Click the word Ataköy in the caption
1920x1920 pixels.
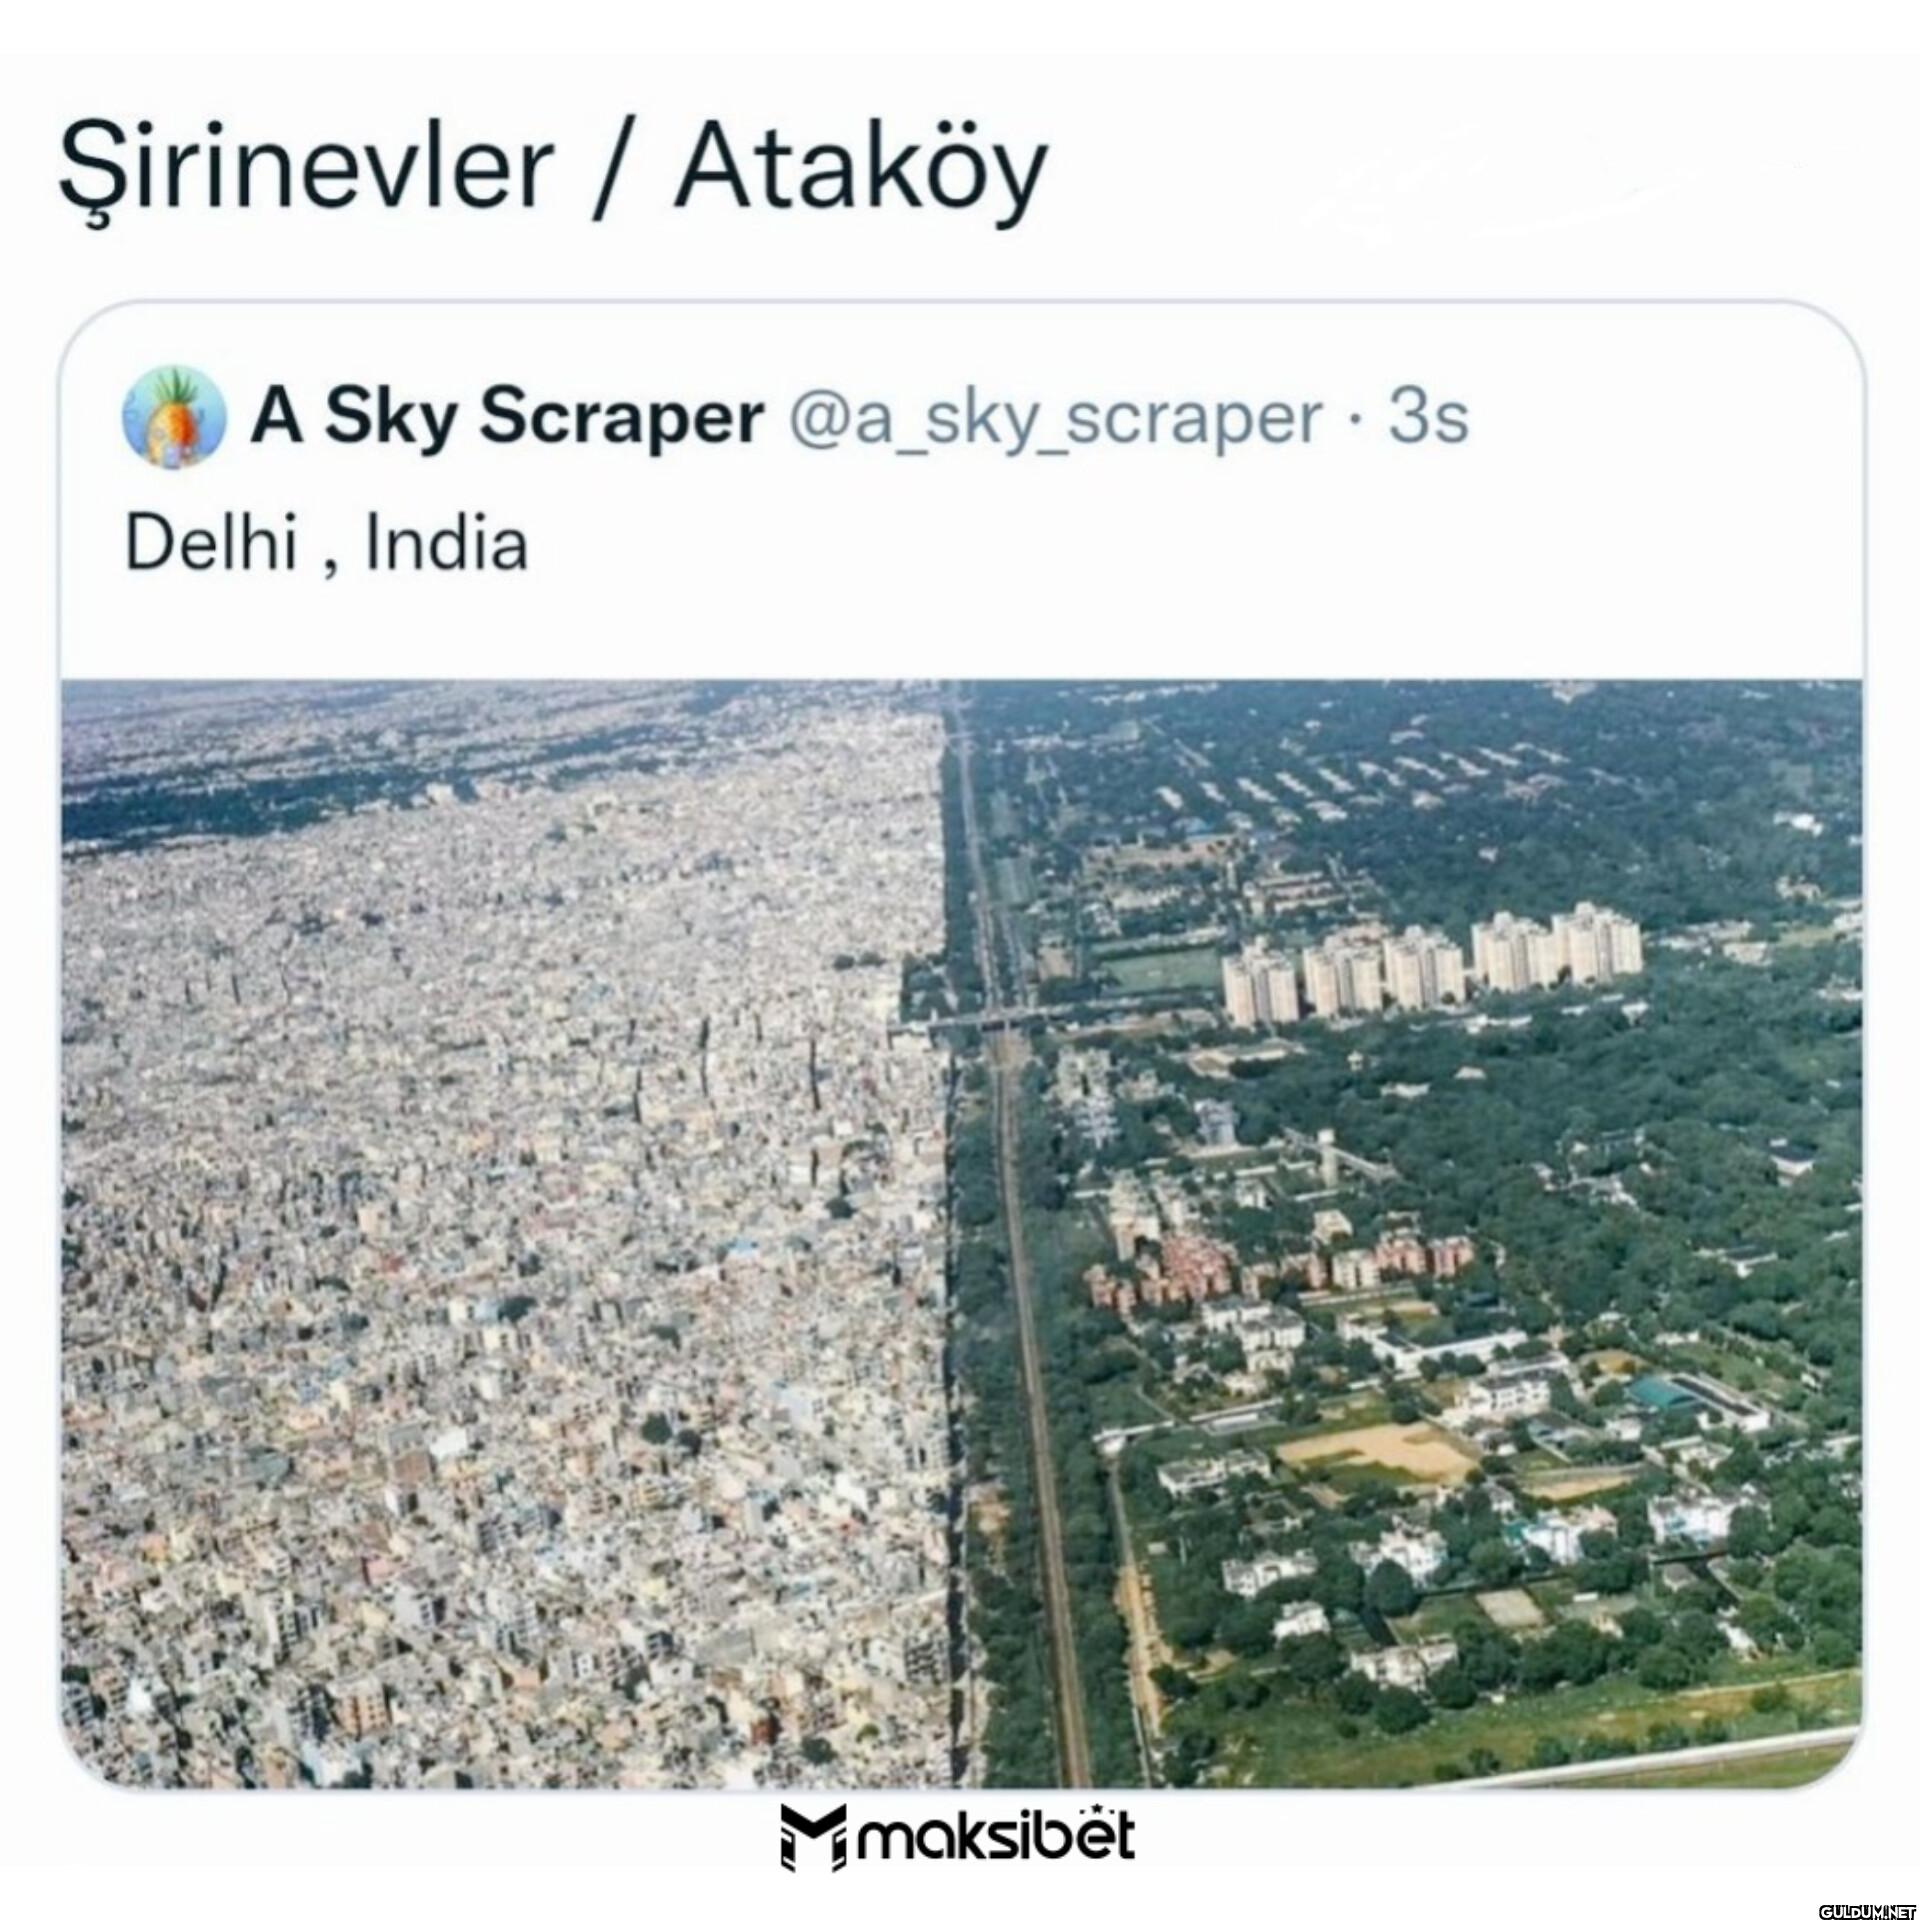861,172
